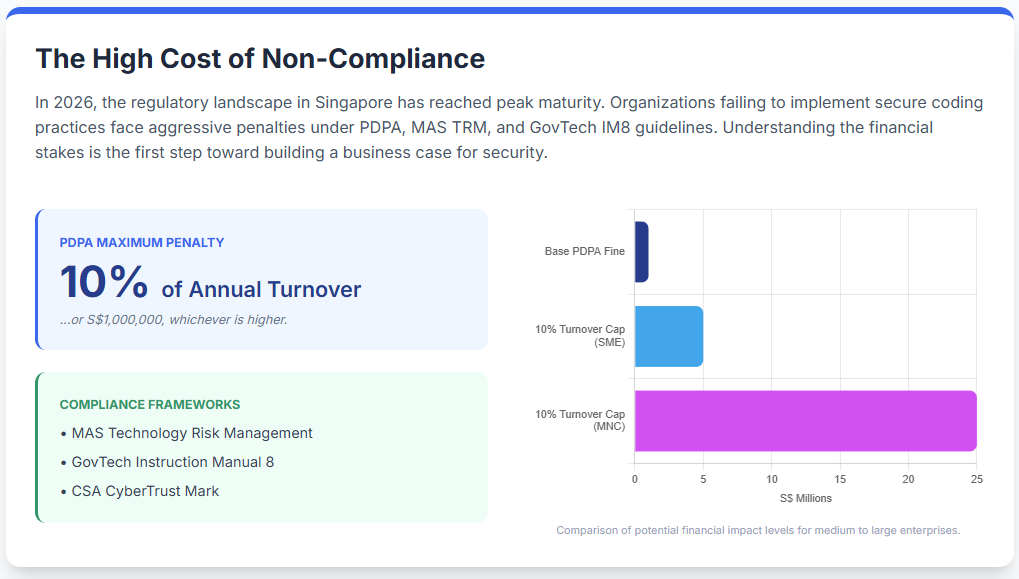Select the dark blue Base PDPA Fine bar

coord(641,252)
